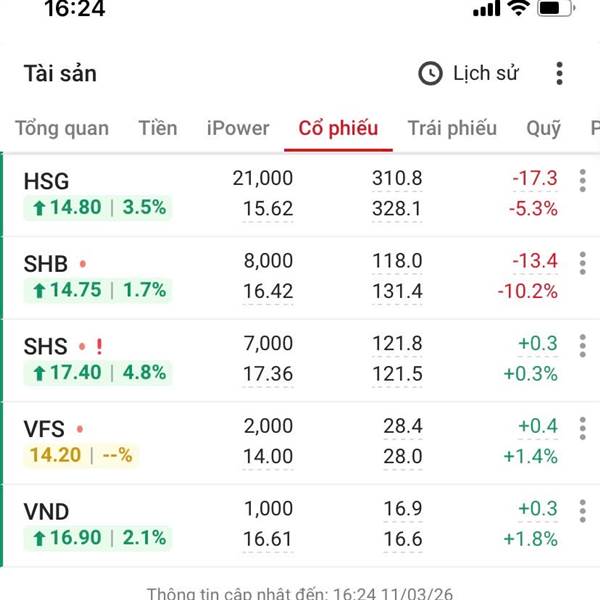Switch to the Tiền tab
The width and height of the screenshot is (600, 600).
[158, 128]
